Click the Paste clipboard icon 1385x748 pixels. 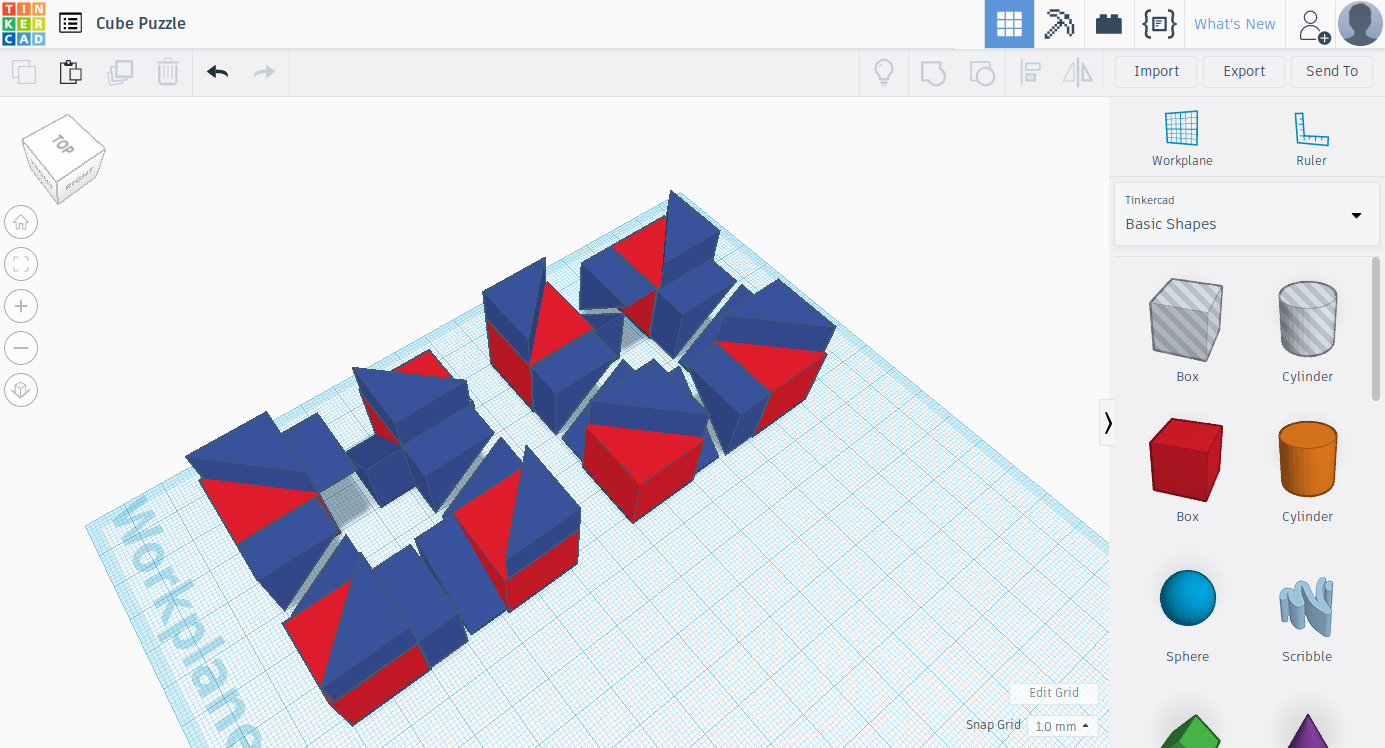(x=70, y=72)
